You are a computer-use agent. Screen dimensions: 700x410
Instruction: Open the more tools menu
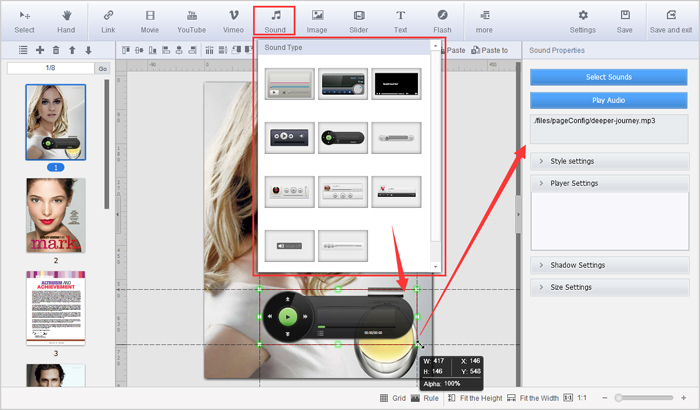[x=484, y=21]
